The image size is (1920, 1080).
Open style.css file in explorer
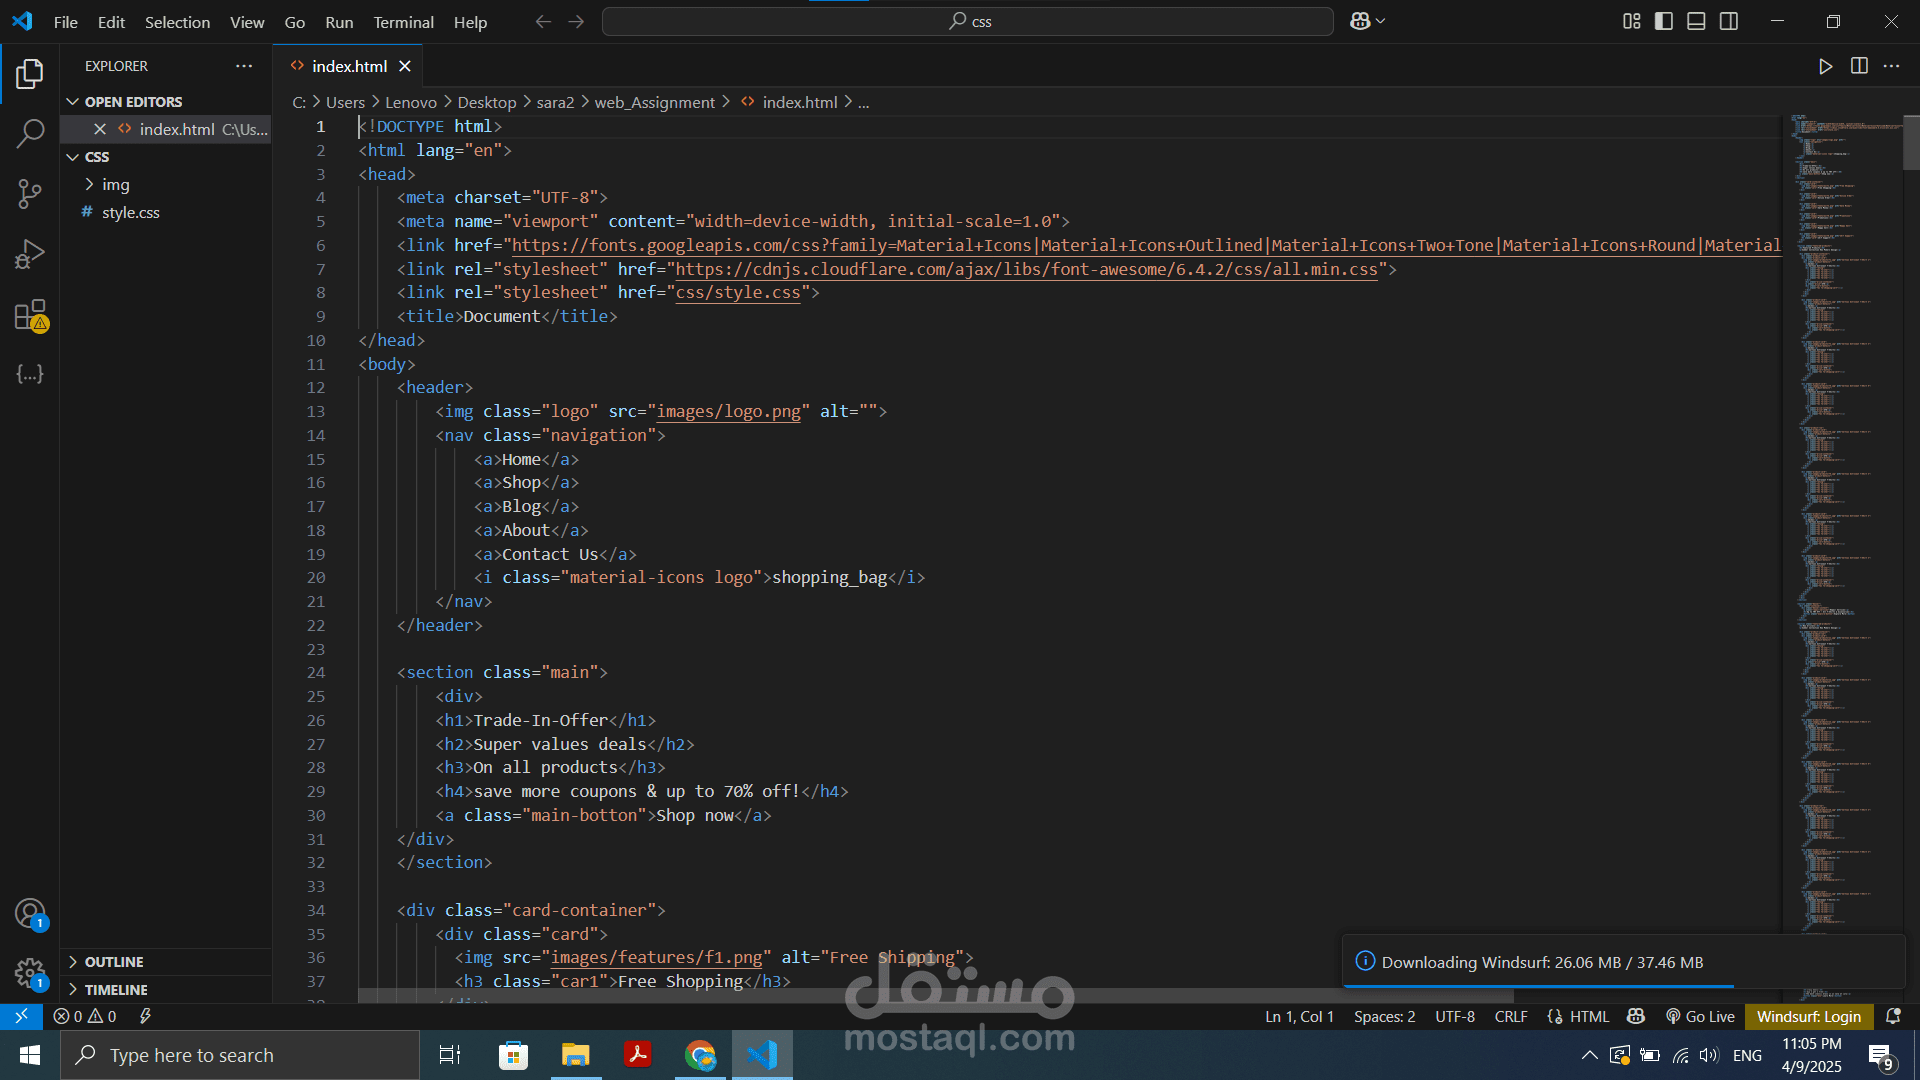point(130,212)
